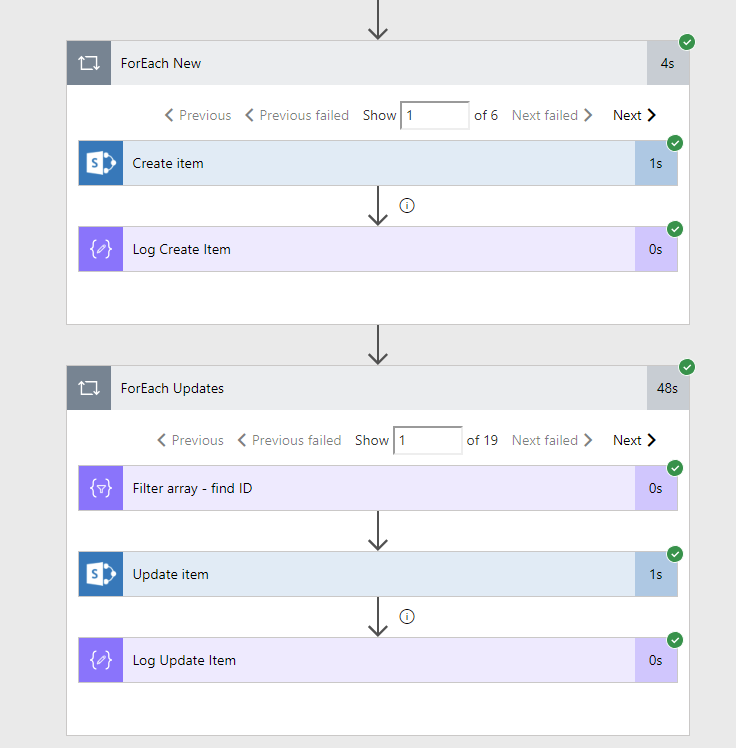The image size is (736, 748).
Task: Expand the Create item action
Action: tap(378, 163)
